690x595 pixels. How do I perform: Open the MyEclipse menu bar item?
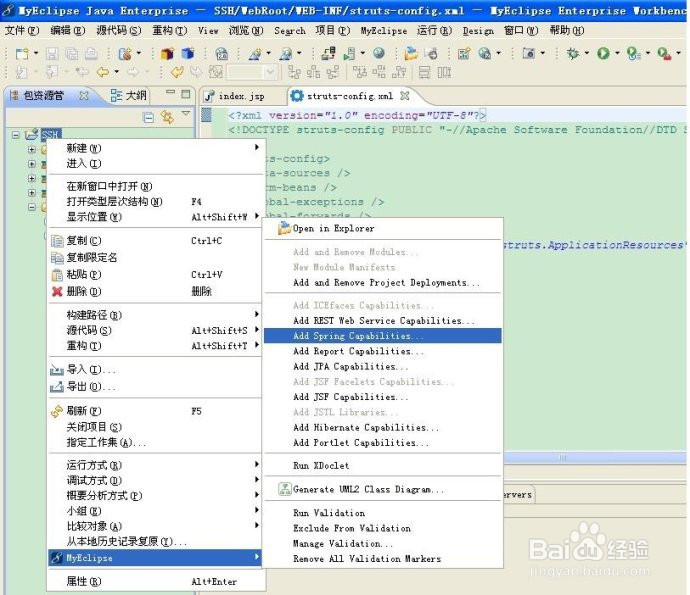point(384,31)
